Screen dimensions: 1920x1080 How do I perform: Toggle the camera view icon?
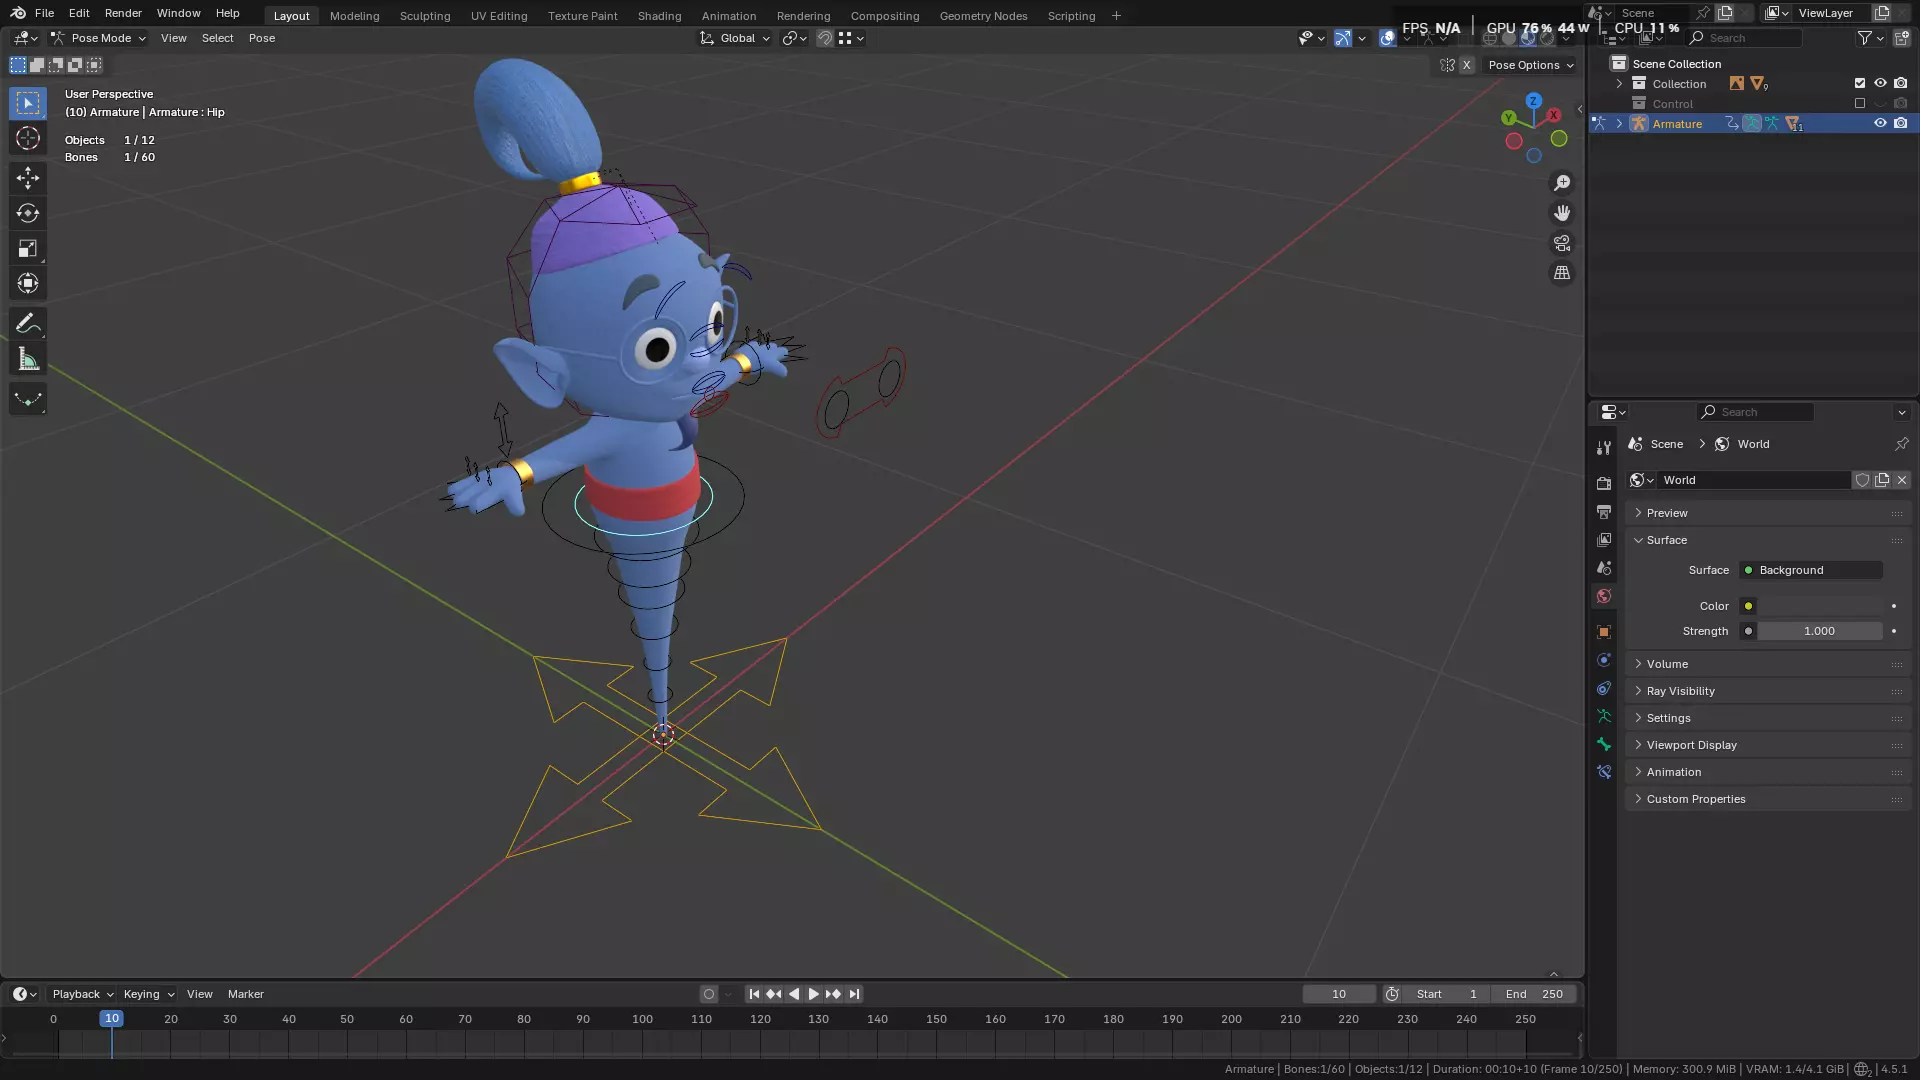(x=1562, y=243)
